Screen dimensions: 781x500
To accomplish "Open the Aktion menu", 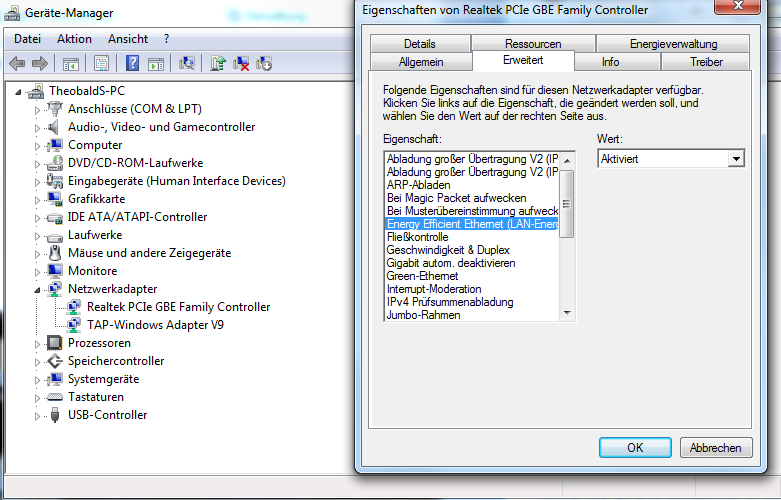I will coord(74,39).
